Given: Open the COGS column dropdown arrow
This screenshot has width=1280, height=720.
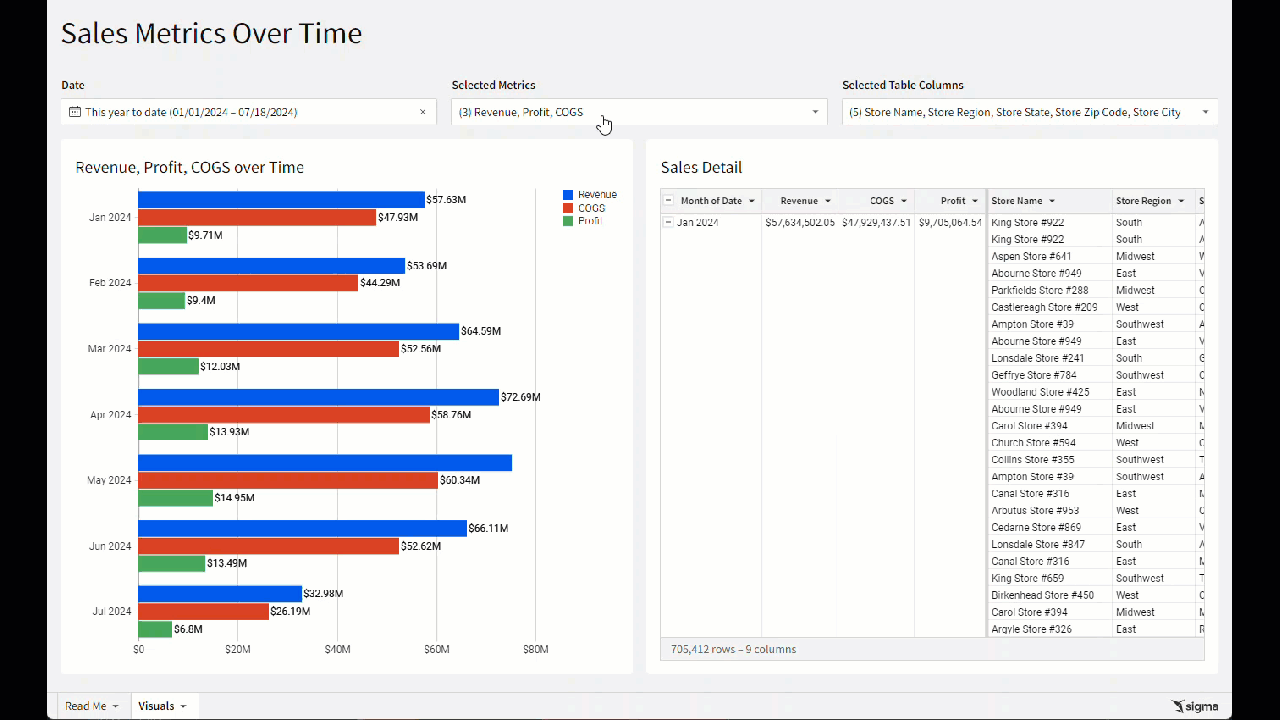Looking at the screenshot, I should 903,201.
